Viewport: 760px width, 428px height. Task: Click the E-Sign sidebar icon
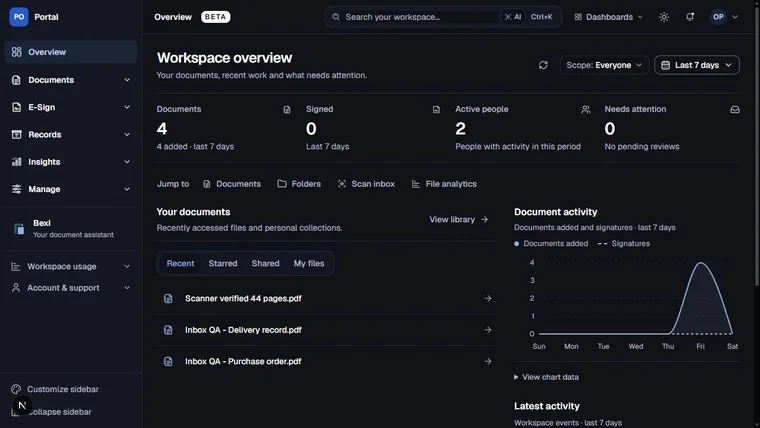click(x=16, y=107)
